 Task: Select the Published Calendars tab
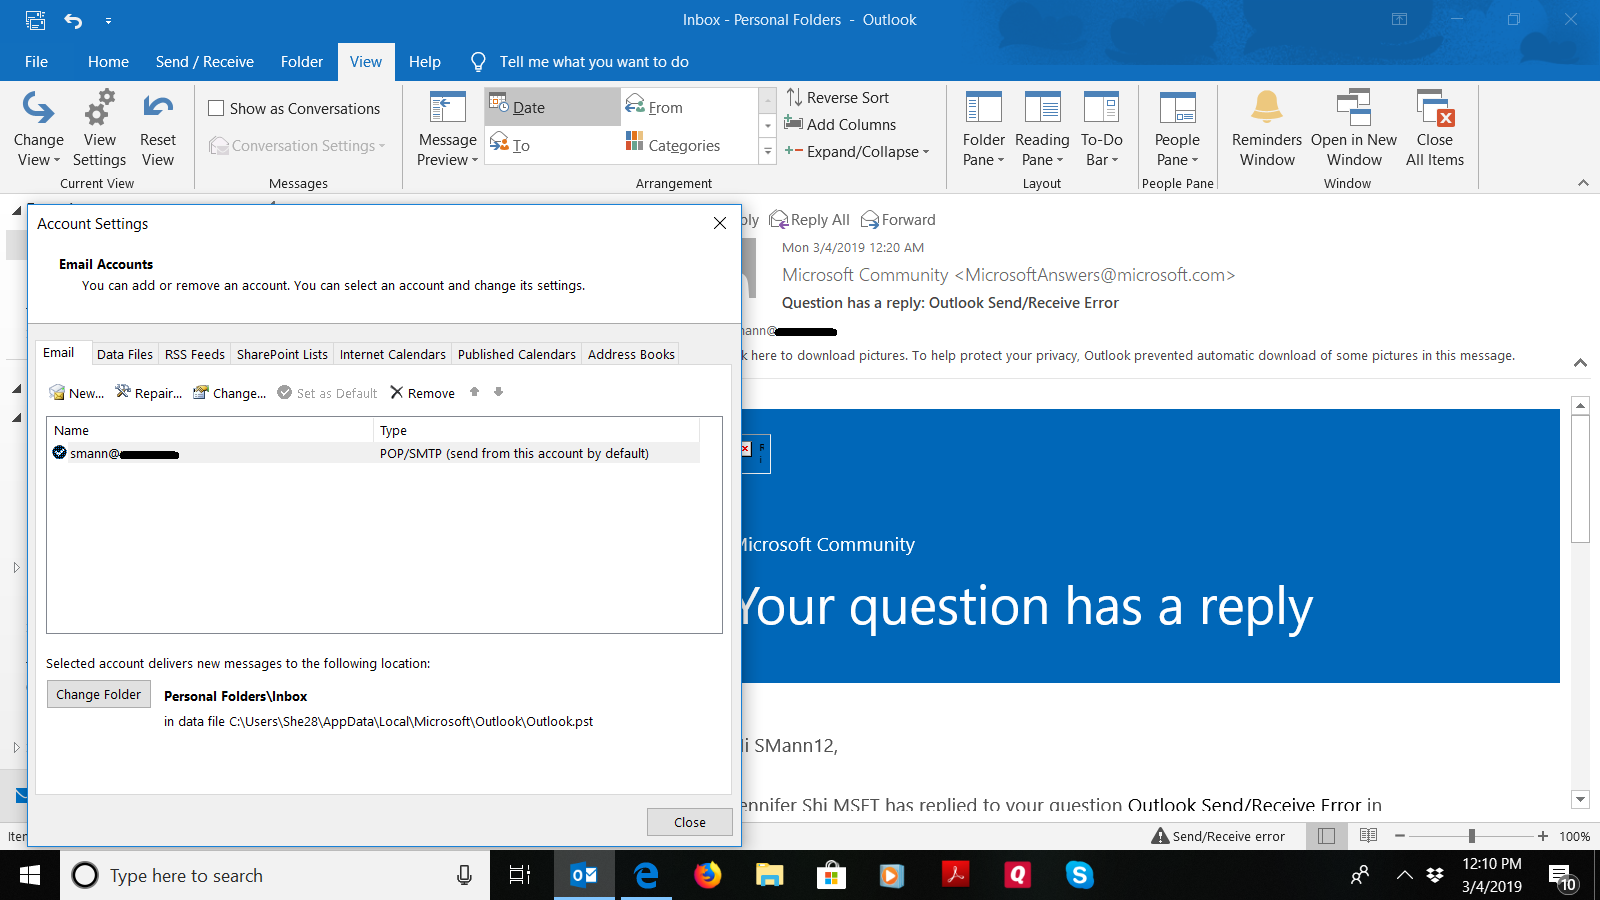tap(517, 354)
